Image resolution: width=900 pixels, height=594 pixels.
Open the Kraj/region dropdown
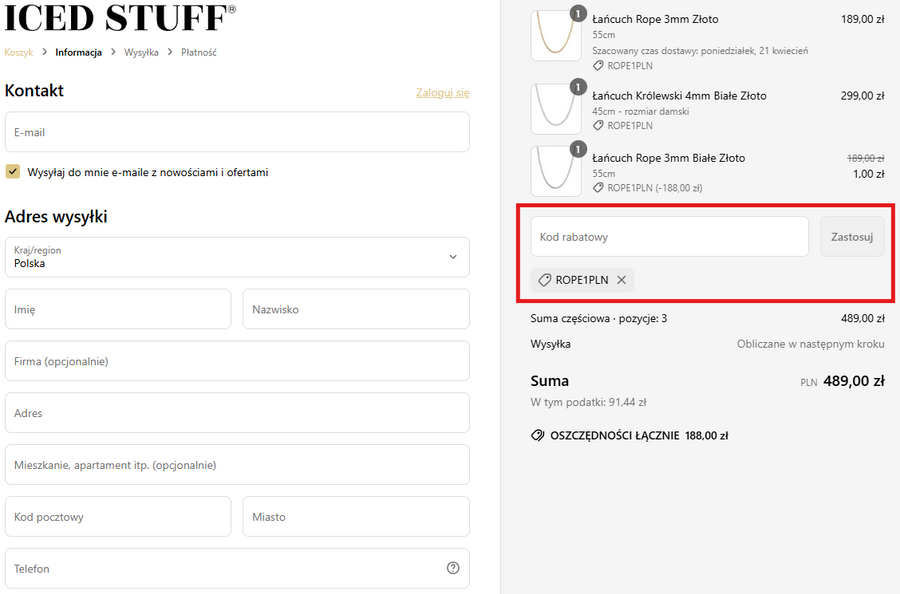(x=237, y=257)
